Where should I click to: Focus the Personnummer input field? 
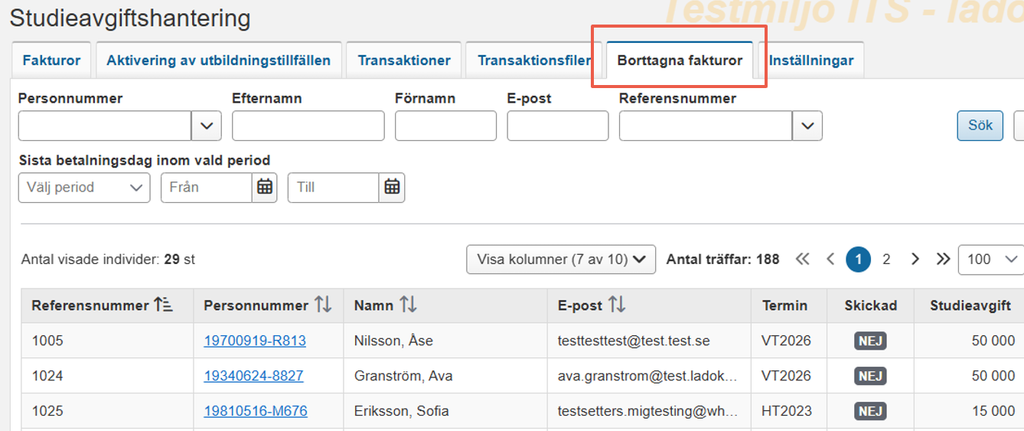click(104, 125)
